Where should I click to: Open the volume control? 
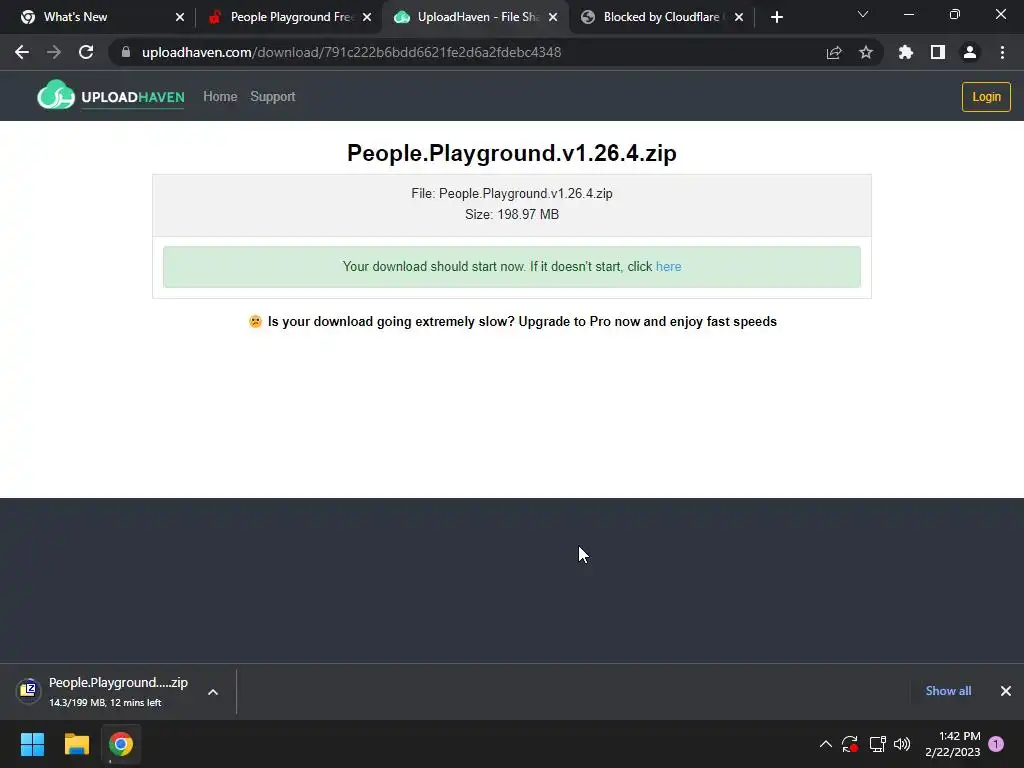(902, 744)
